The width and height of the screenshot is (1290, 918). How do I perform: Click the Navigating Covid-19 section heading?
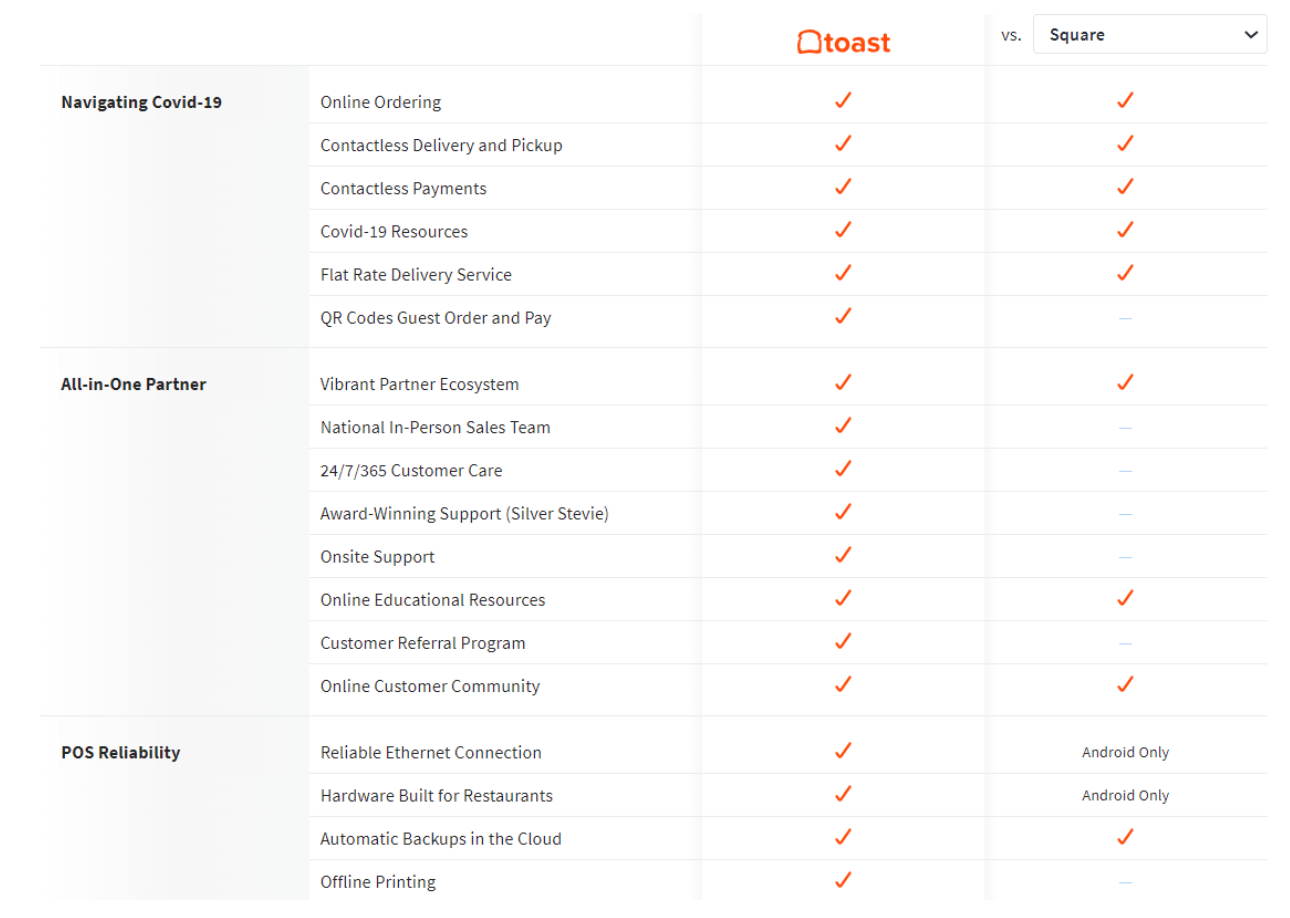click(x=141, y=102)
